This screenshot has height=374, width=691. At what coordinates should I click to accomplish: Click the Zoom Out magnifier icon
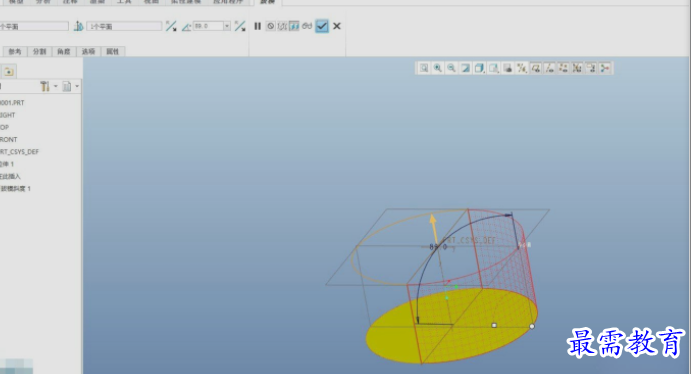(x=451, y=68)
